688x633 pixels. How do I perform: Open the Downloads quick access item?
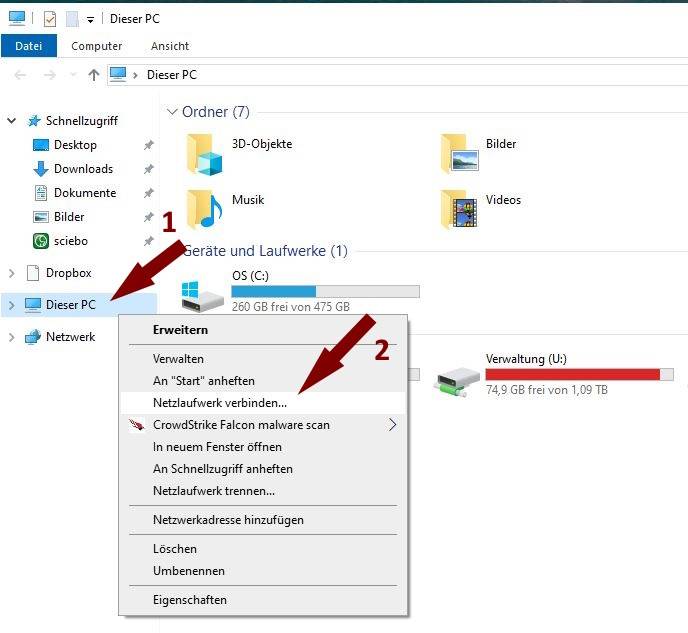pyautogui.click(x=83, y=169)
